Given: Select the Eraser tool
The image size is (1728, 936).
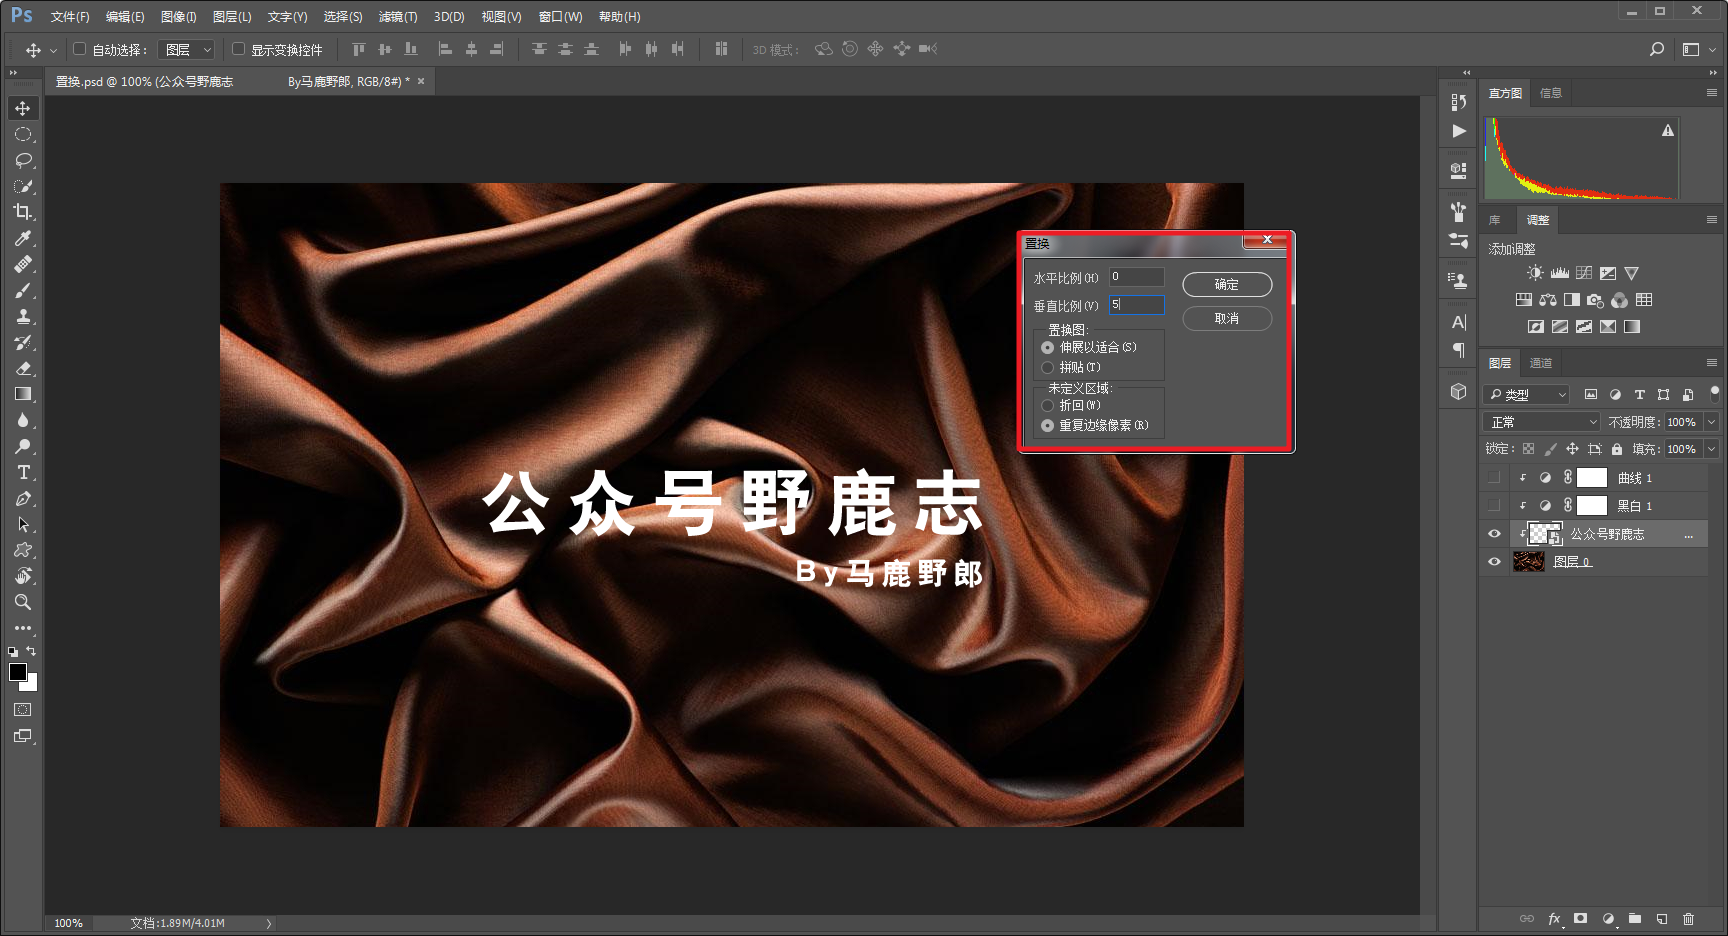Looking at the screenshot, I should (23, 368).
